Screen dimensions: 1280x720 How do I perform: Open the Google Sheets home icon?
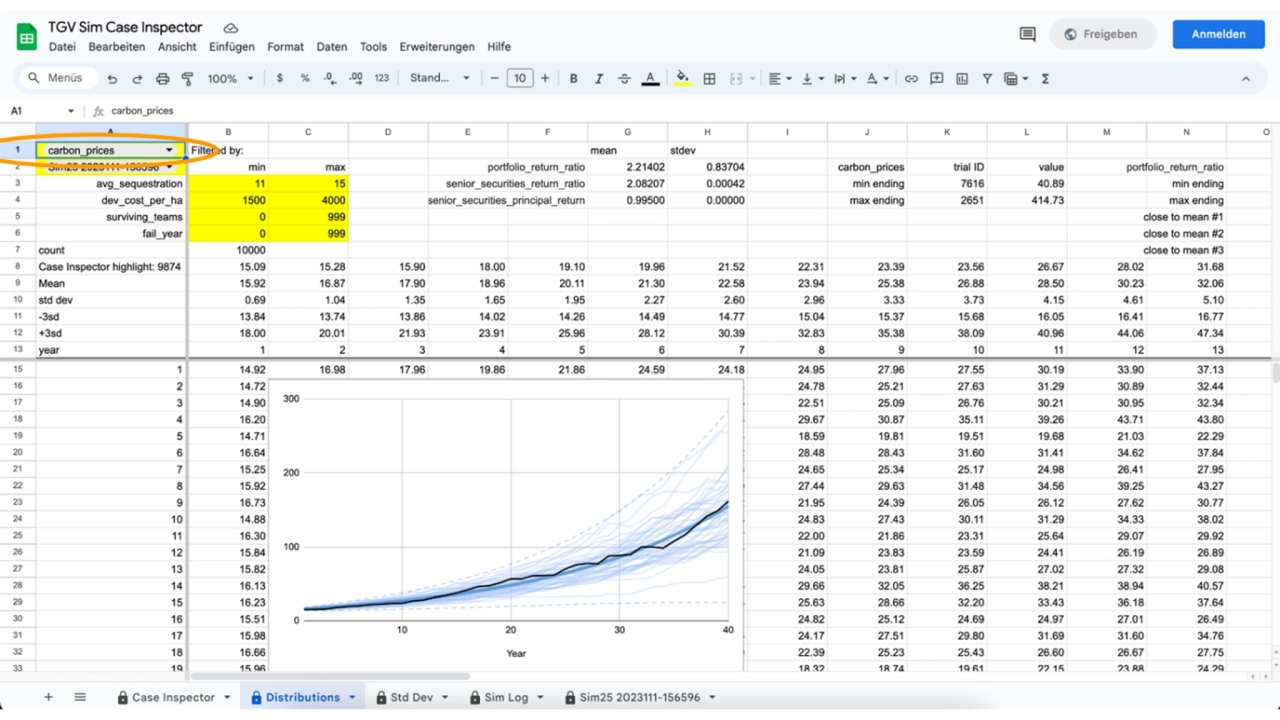click(x=27, y=37)
